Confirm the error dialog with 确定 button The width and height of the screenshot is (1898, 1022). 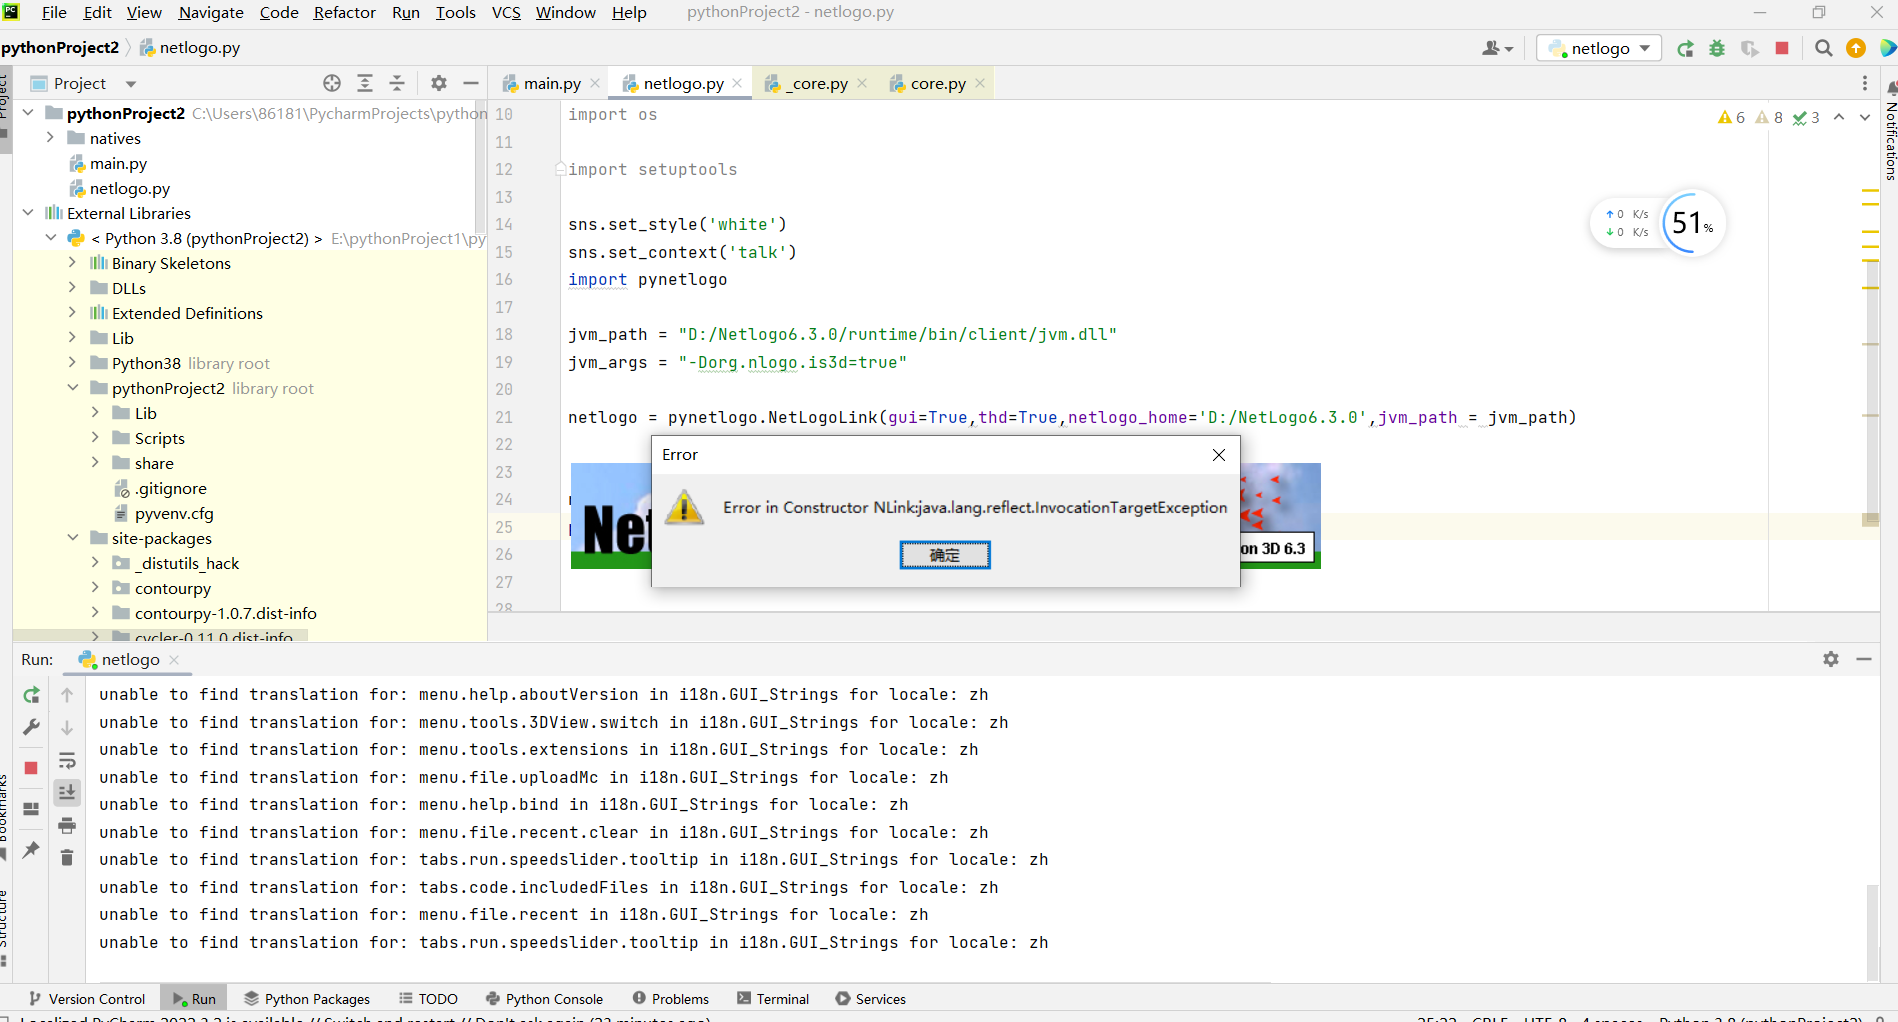point(944,555)
